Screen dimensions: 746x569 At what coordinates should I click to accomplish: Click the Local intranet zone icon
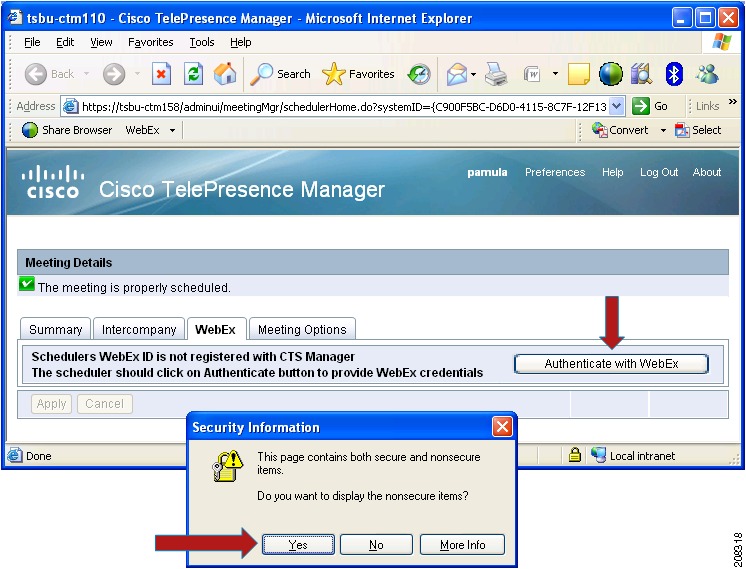point(598,455)
